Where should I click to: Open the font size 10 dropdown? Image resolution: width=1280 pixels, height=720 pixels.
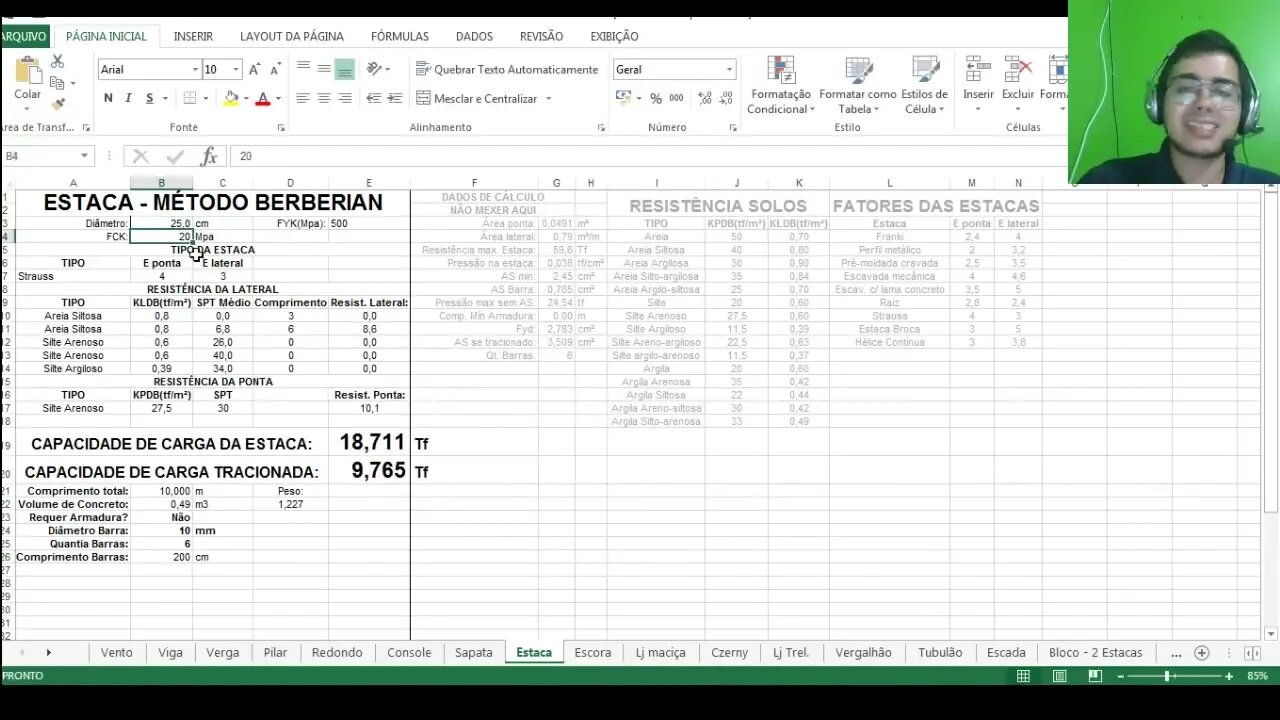[x=236, y=69]
